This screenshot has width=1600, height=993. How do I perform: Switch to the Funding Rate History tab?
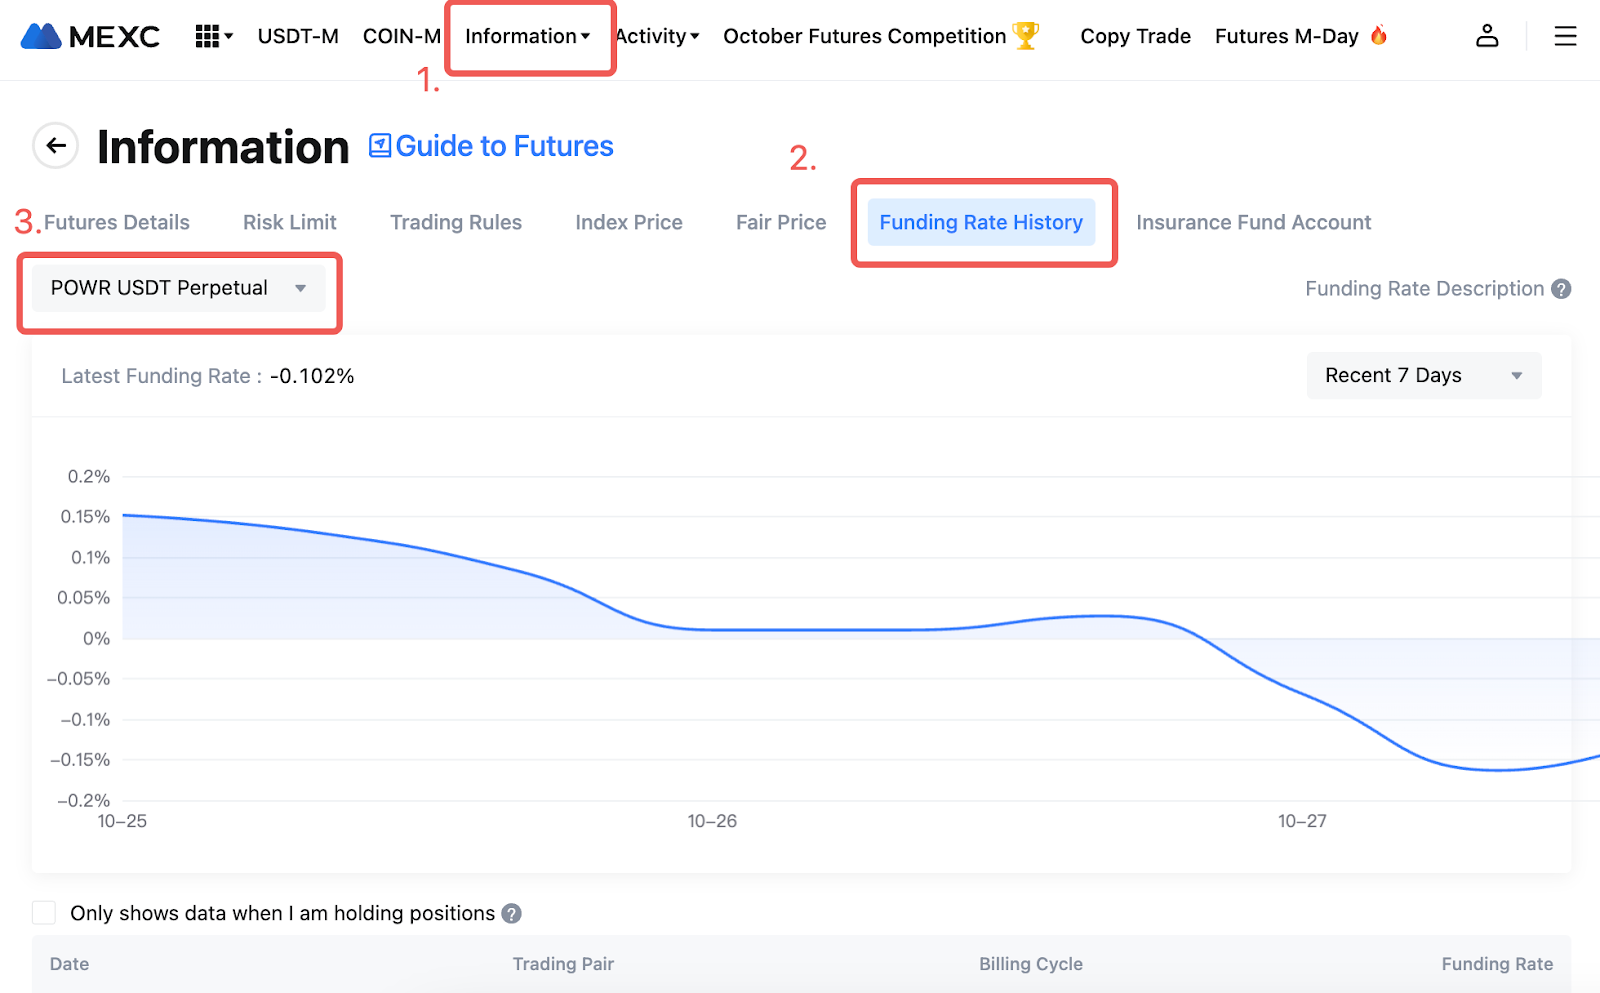(981, 222)
